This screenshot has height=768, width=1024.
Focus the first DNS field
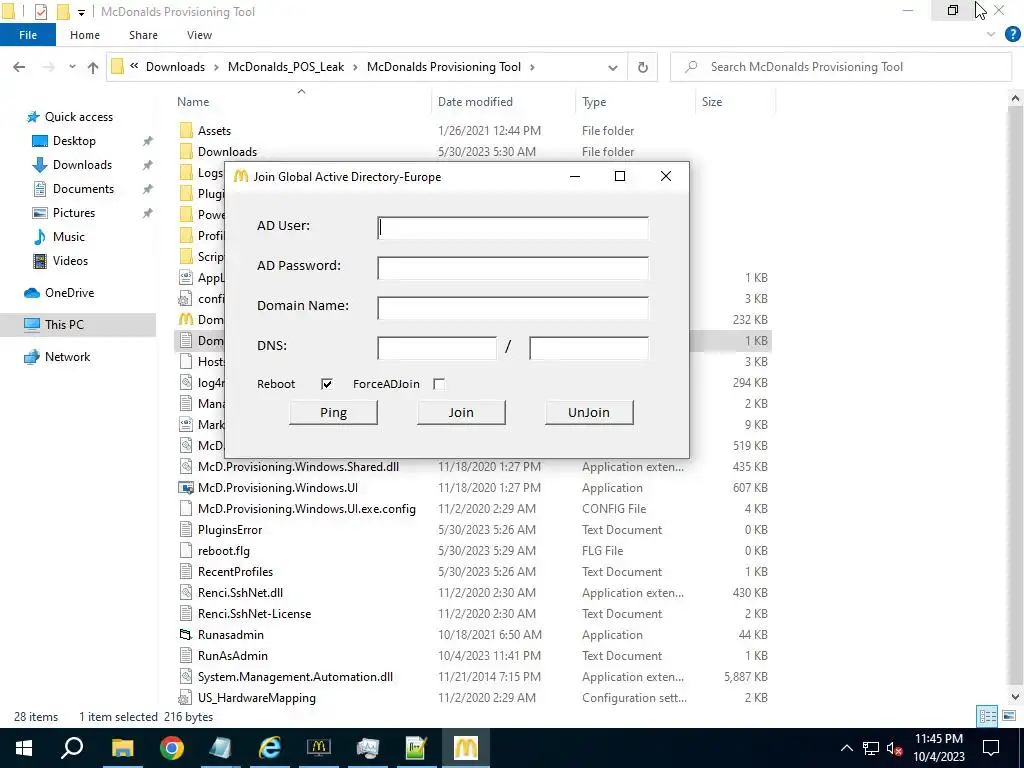click(x=437, y=347)
